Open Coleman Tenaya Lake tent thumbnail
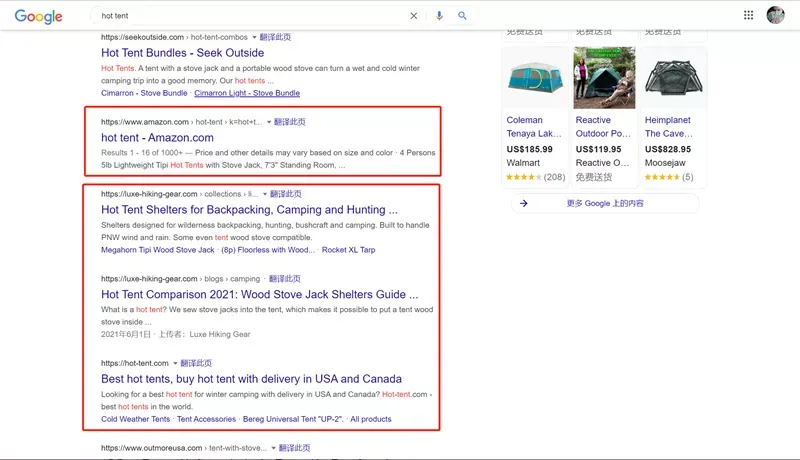This screenshot has height=460, width=800. pyautogui.click(x=535, y=78)
